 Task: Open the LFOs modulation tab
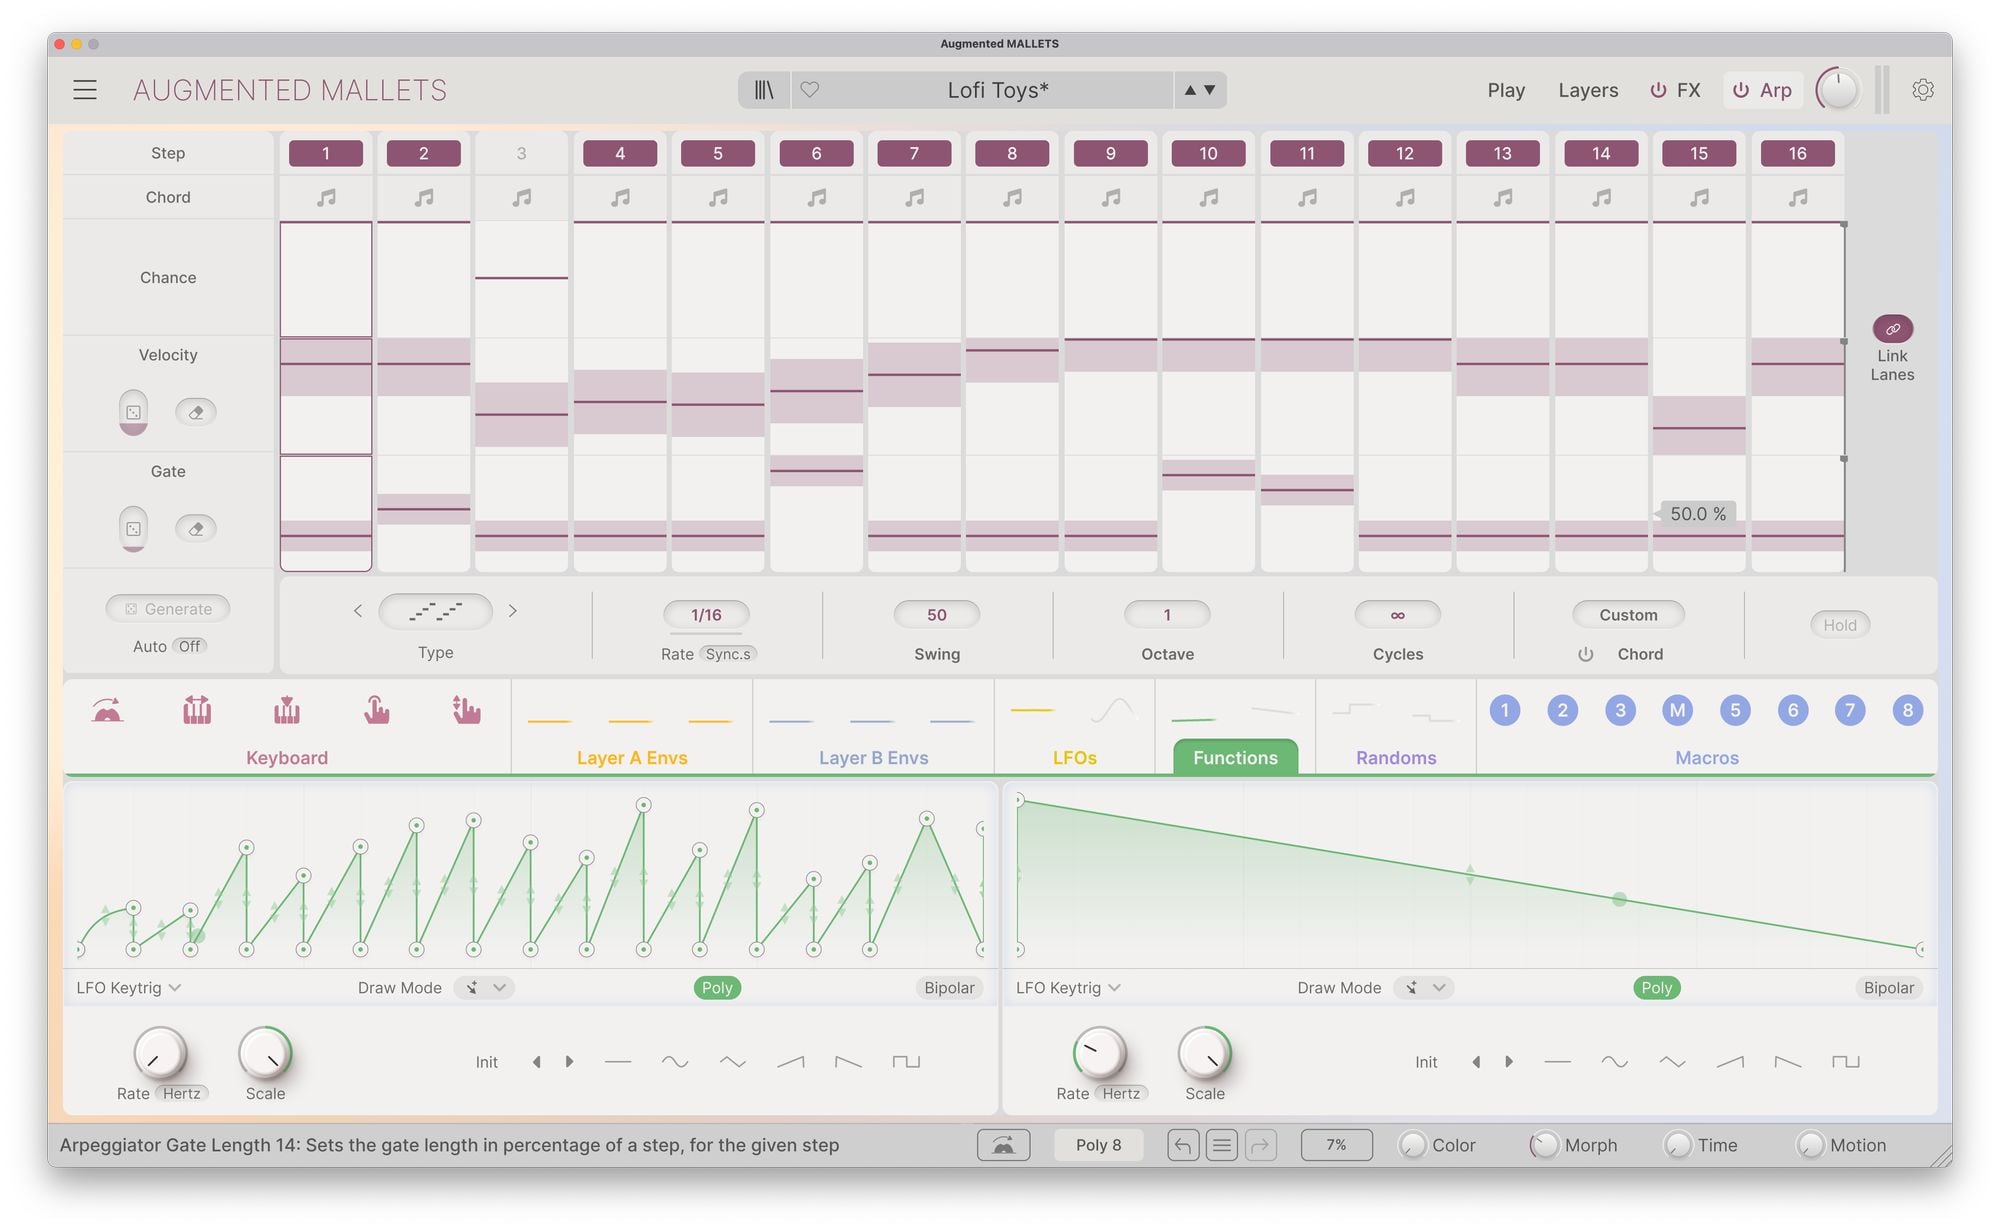1075,758
